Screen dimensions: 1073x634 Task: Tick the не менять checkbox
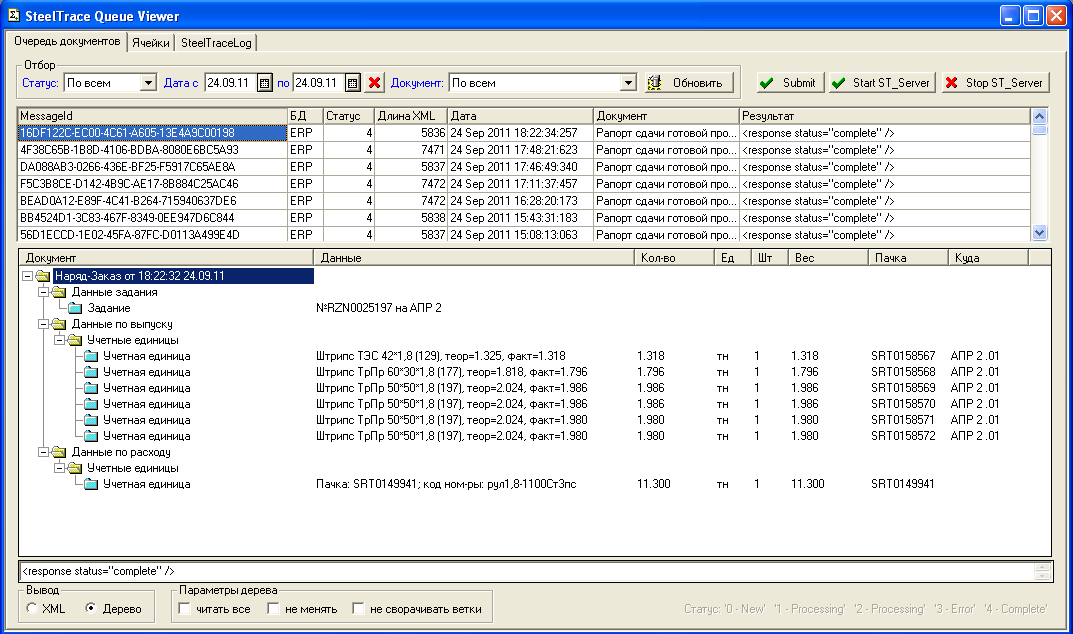coord(273,609)
